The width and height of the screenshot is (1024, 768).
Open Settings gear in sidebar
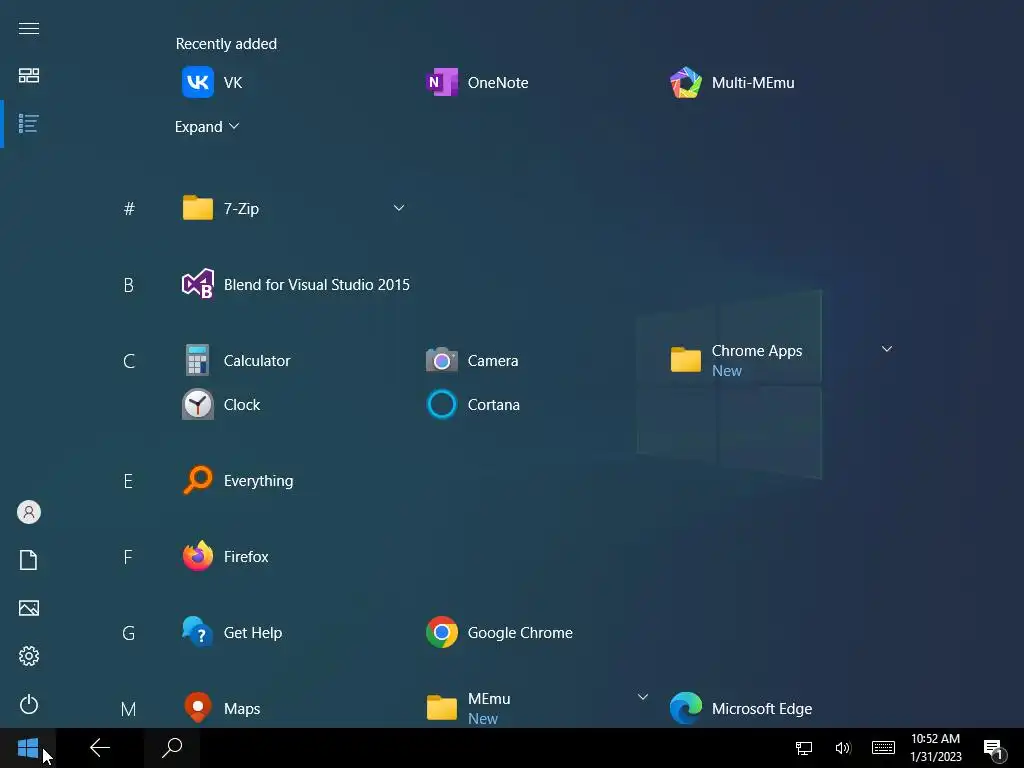coord(29,656)
